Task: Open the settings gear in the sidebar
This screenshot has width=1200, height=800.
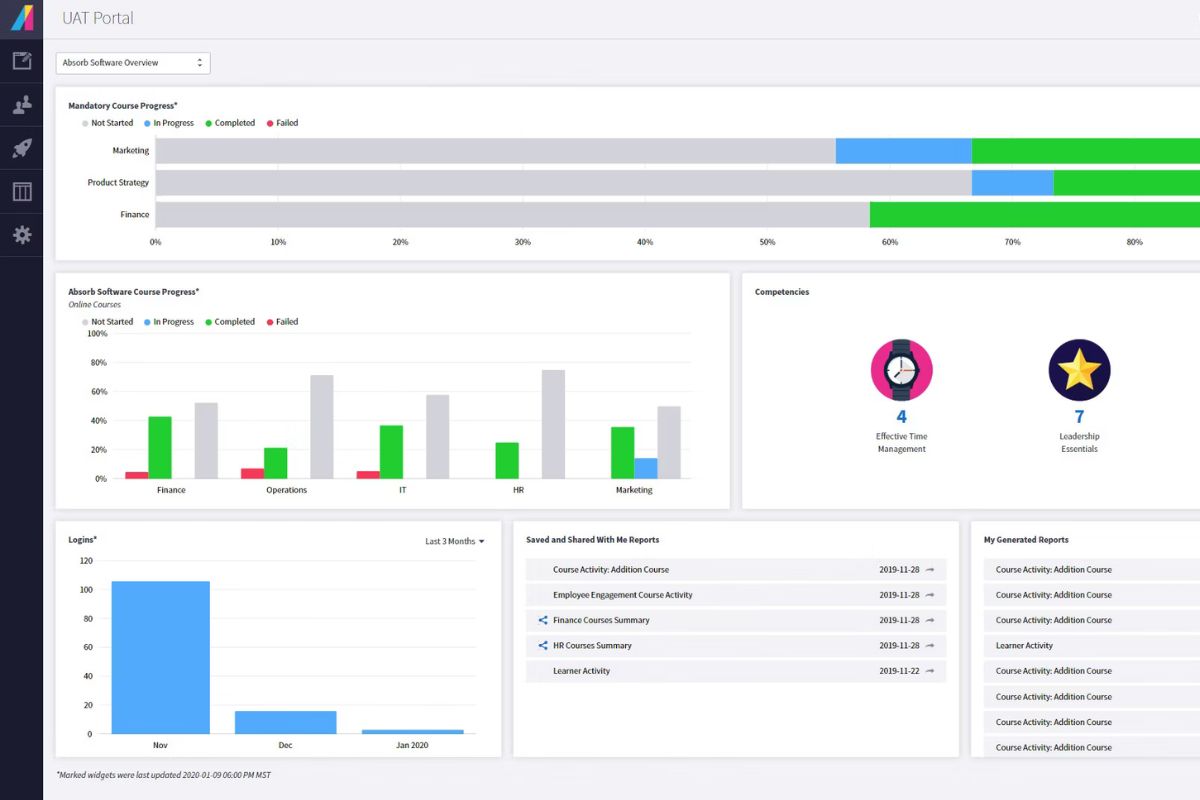Action: click(x=22, y=235)
